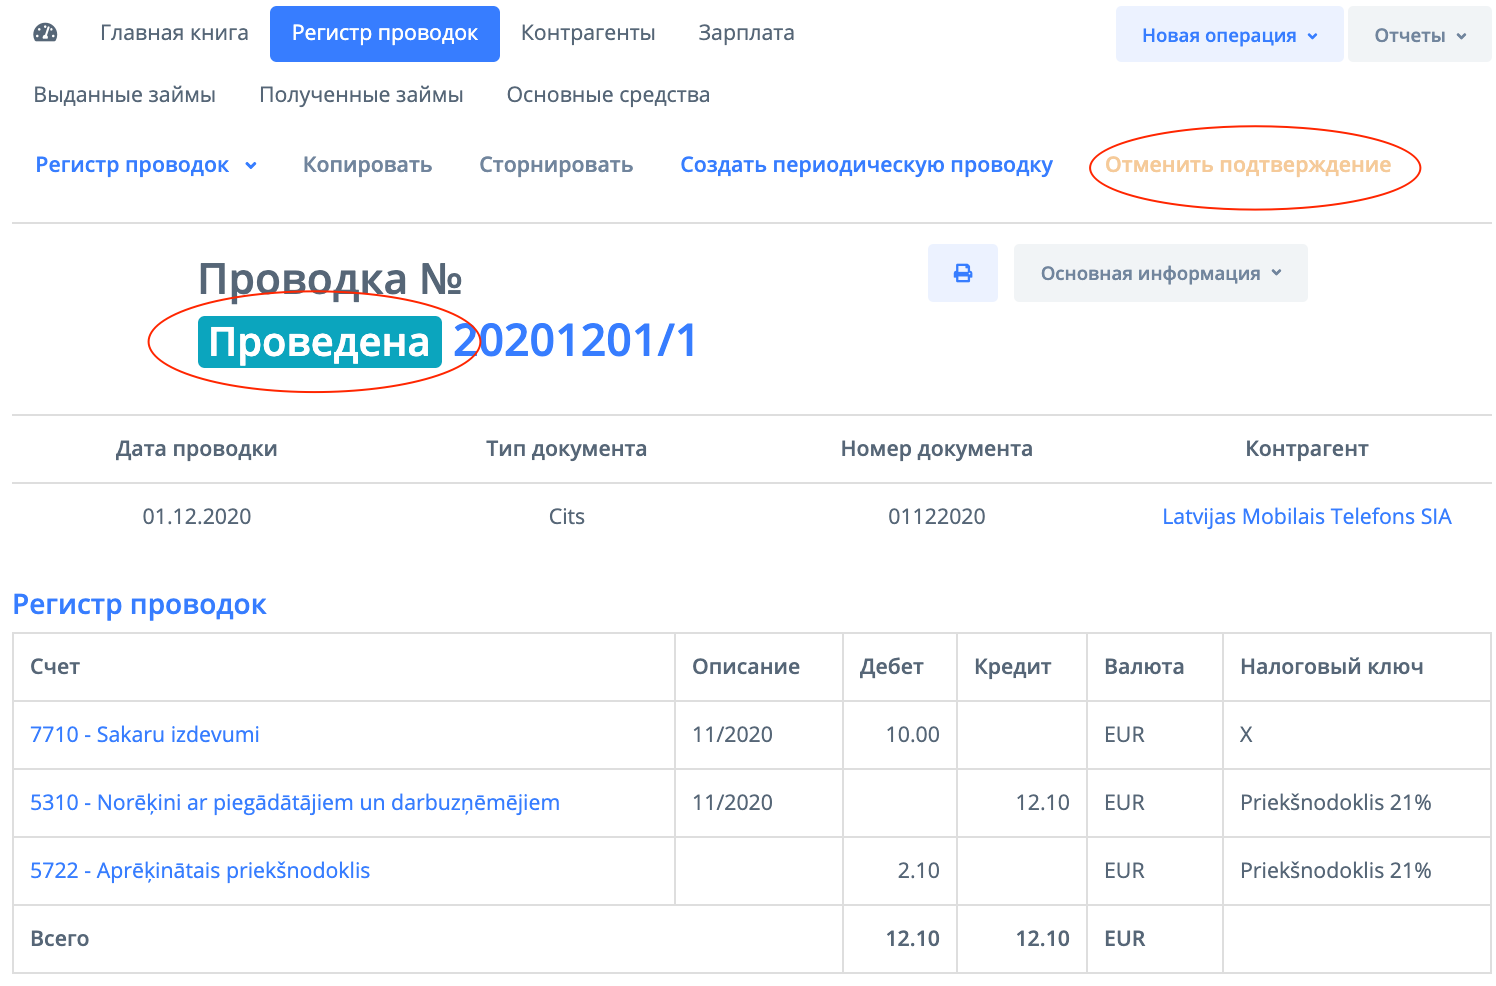Select the debit amount 2.10

(919, 871)
